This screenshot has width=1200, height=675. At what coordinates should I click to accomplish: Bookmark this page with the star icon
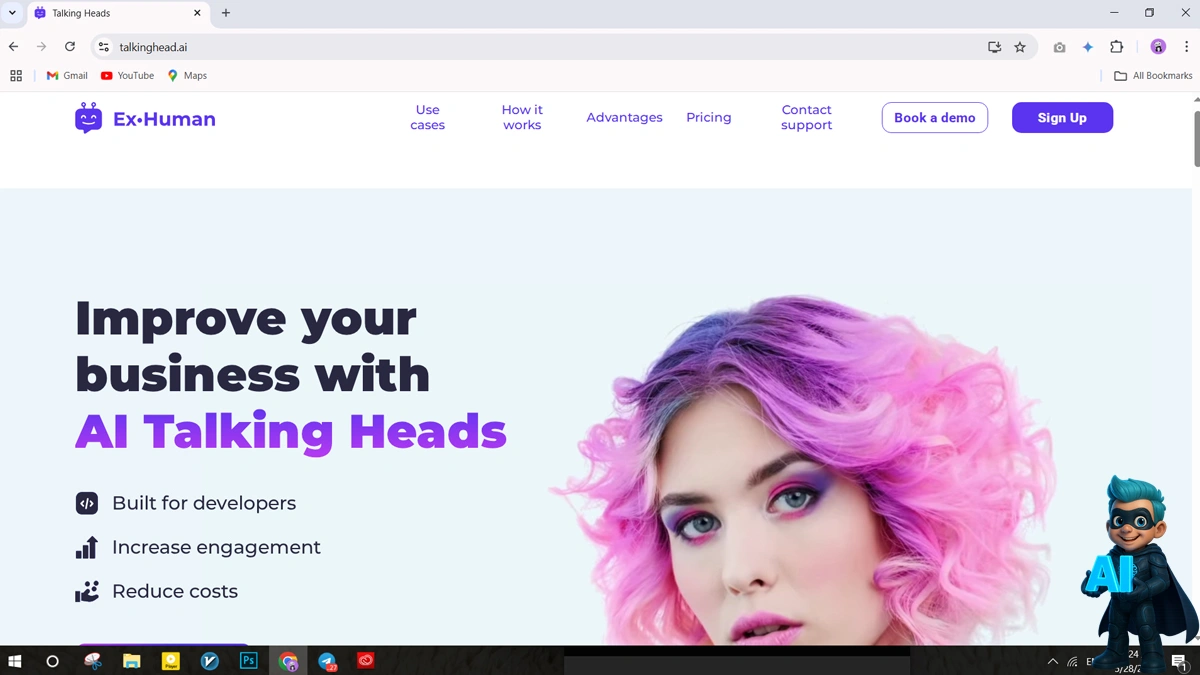point(1020,47)
